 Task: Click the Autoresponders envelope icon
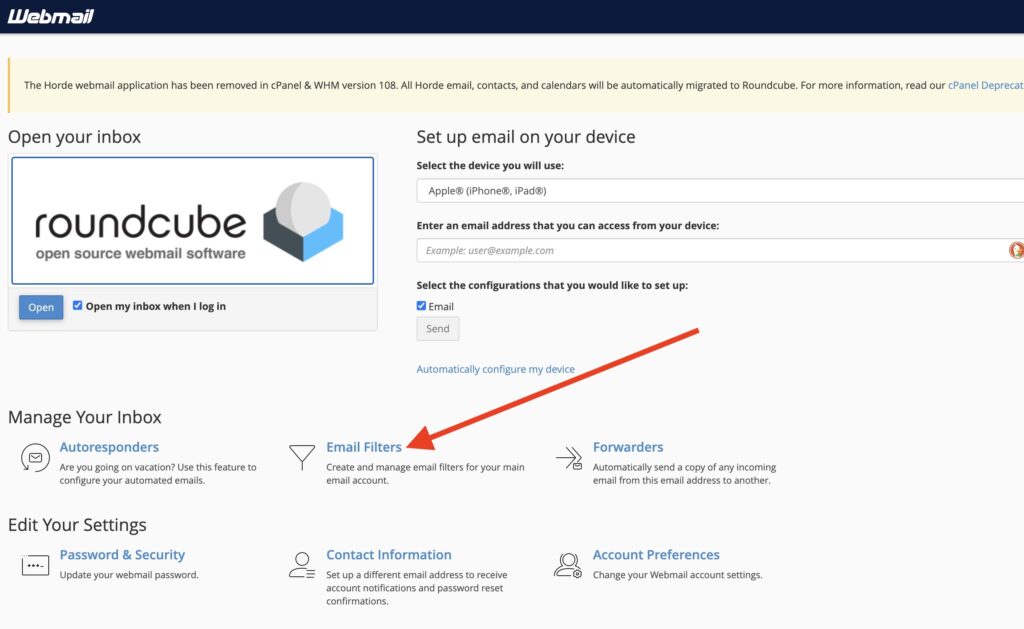coord(35,458)
